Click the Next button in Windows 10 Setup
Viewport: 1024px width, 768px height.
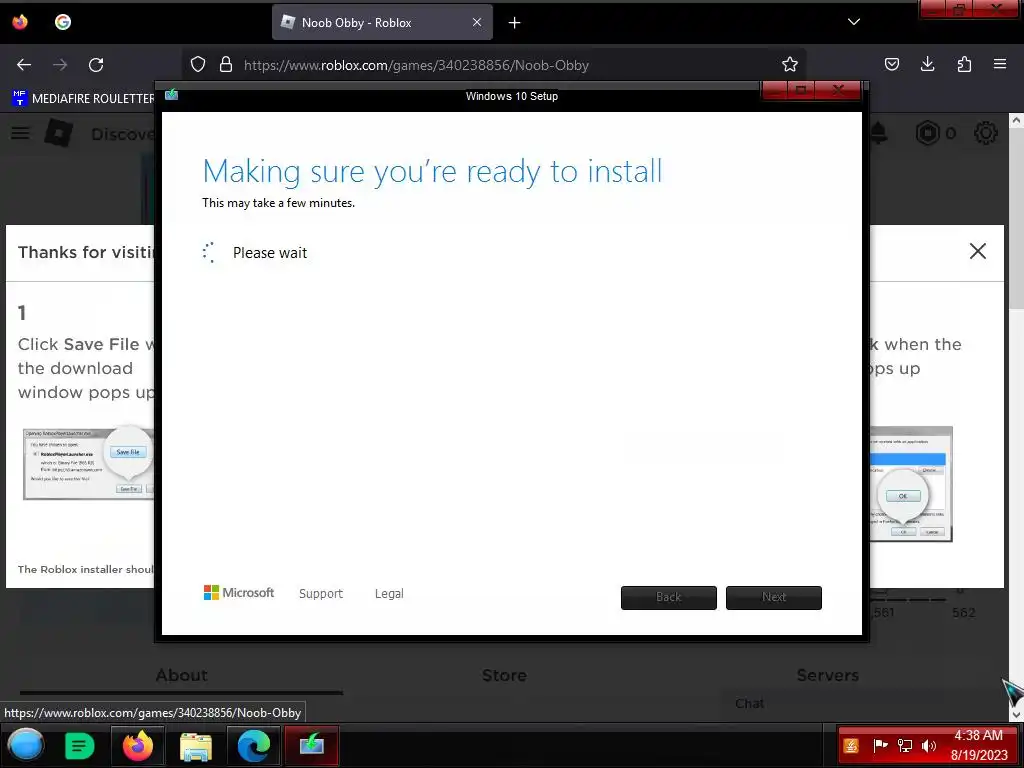click(774, 598)
